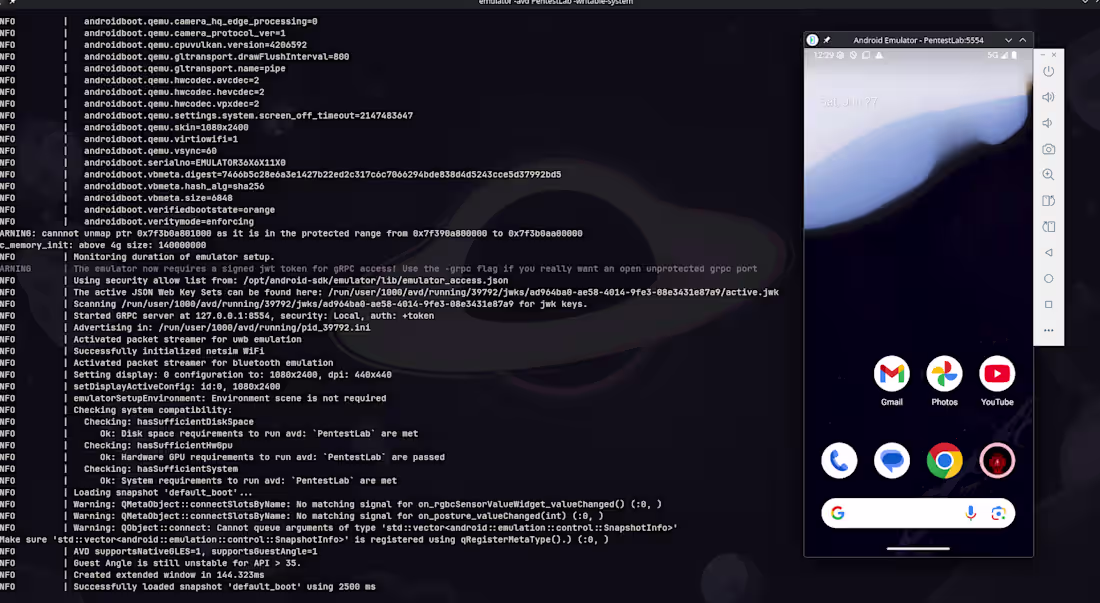1100x603 pixels.
Task: Launch the YouTube app
Action: pyautogui.click(x=997, y=374)
